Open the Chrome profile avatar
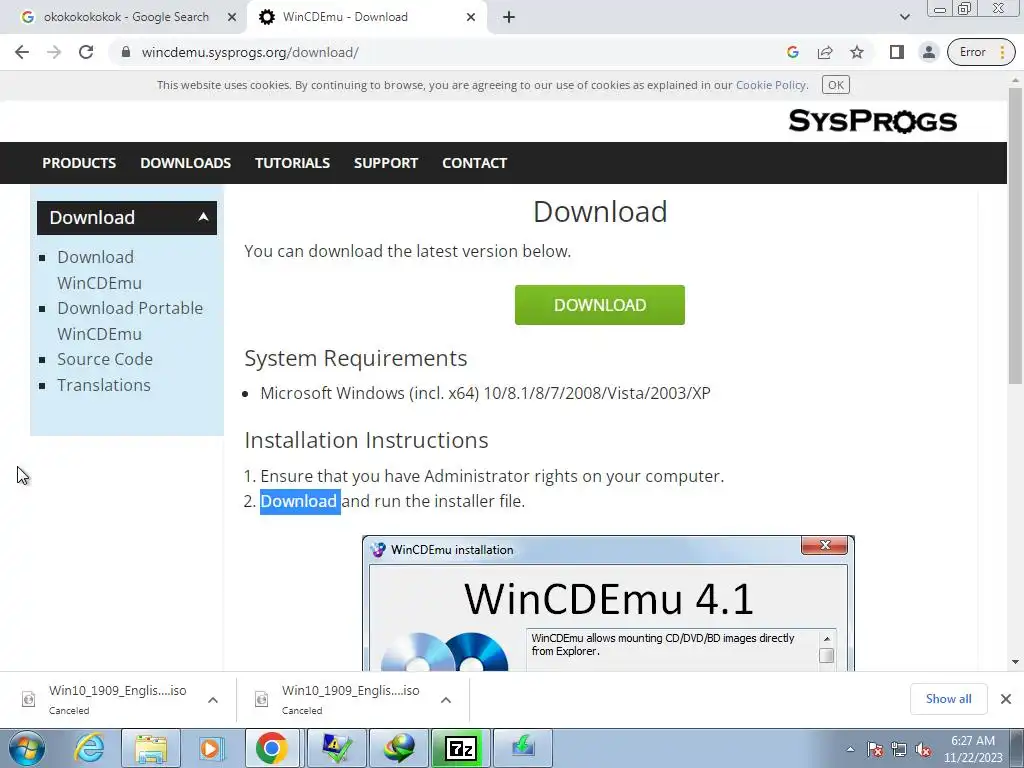The height and width of the screenshot is (768, 1024). click(x=929, y=52)
